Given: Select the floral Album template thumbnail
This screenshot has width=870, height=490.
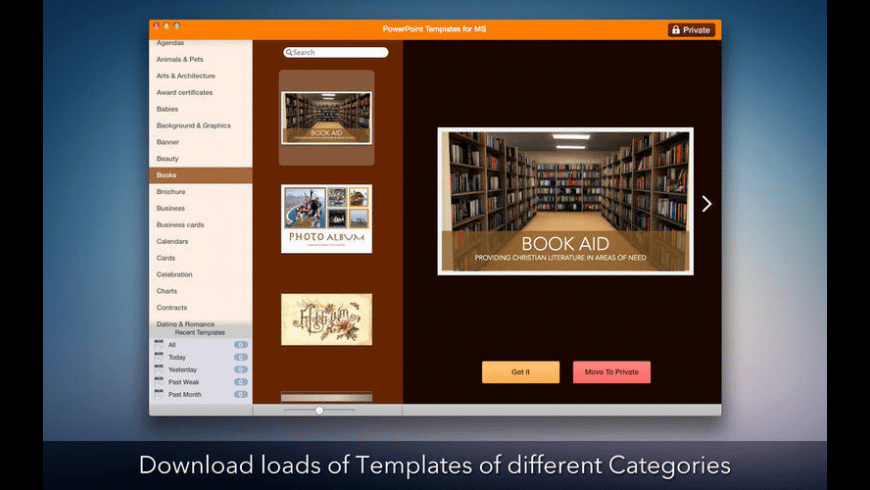Looking at the screenshot, I should (x=326, y=319).
